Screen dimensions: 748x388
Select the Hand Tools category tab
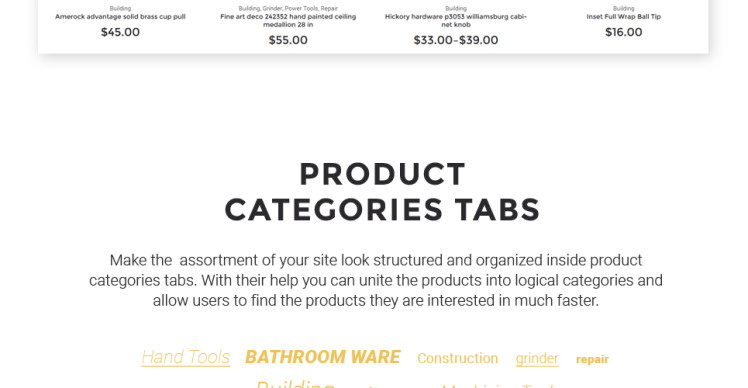[186, 357]
